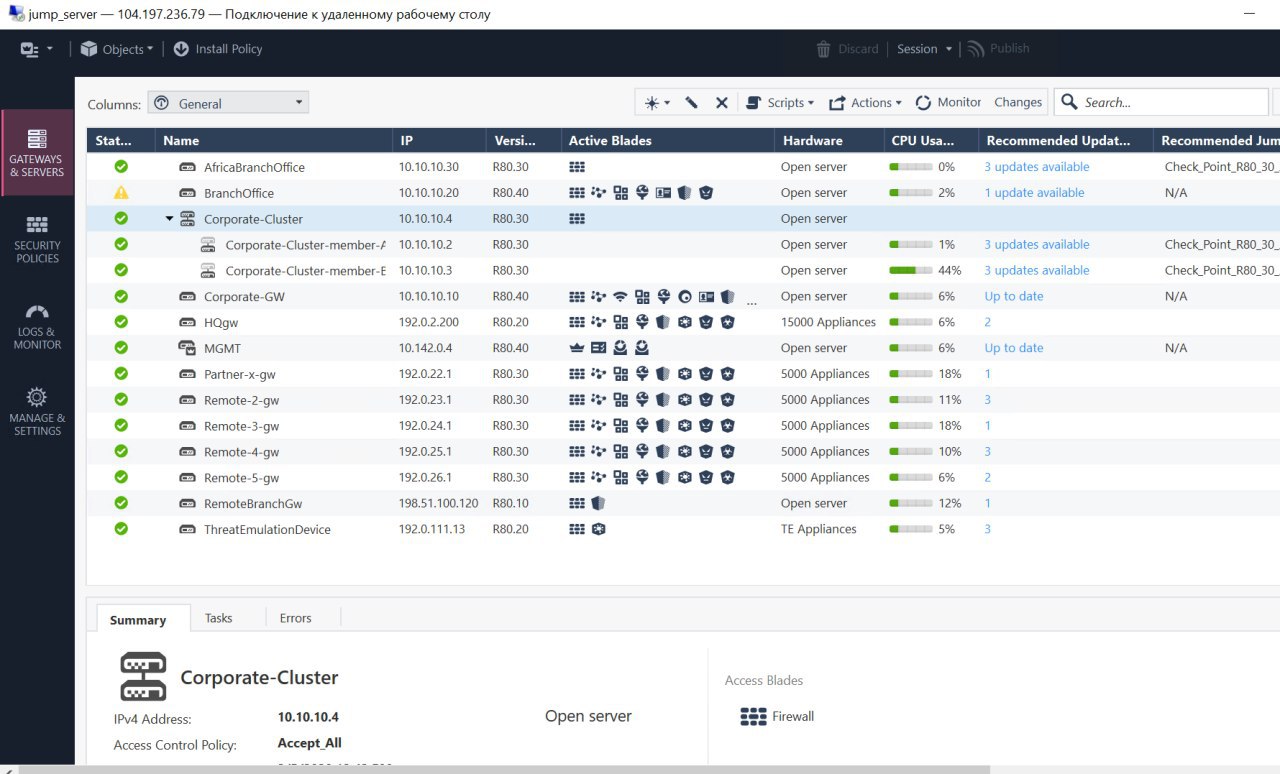Click the gateway icon beside ThreatEmulationDevice
1280x774 pixels.
186,529
